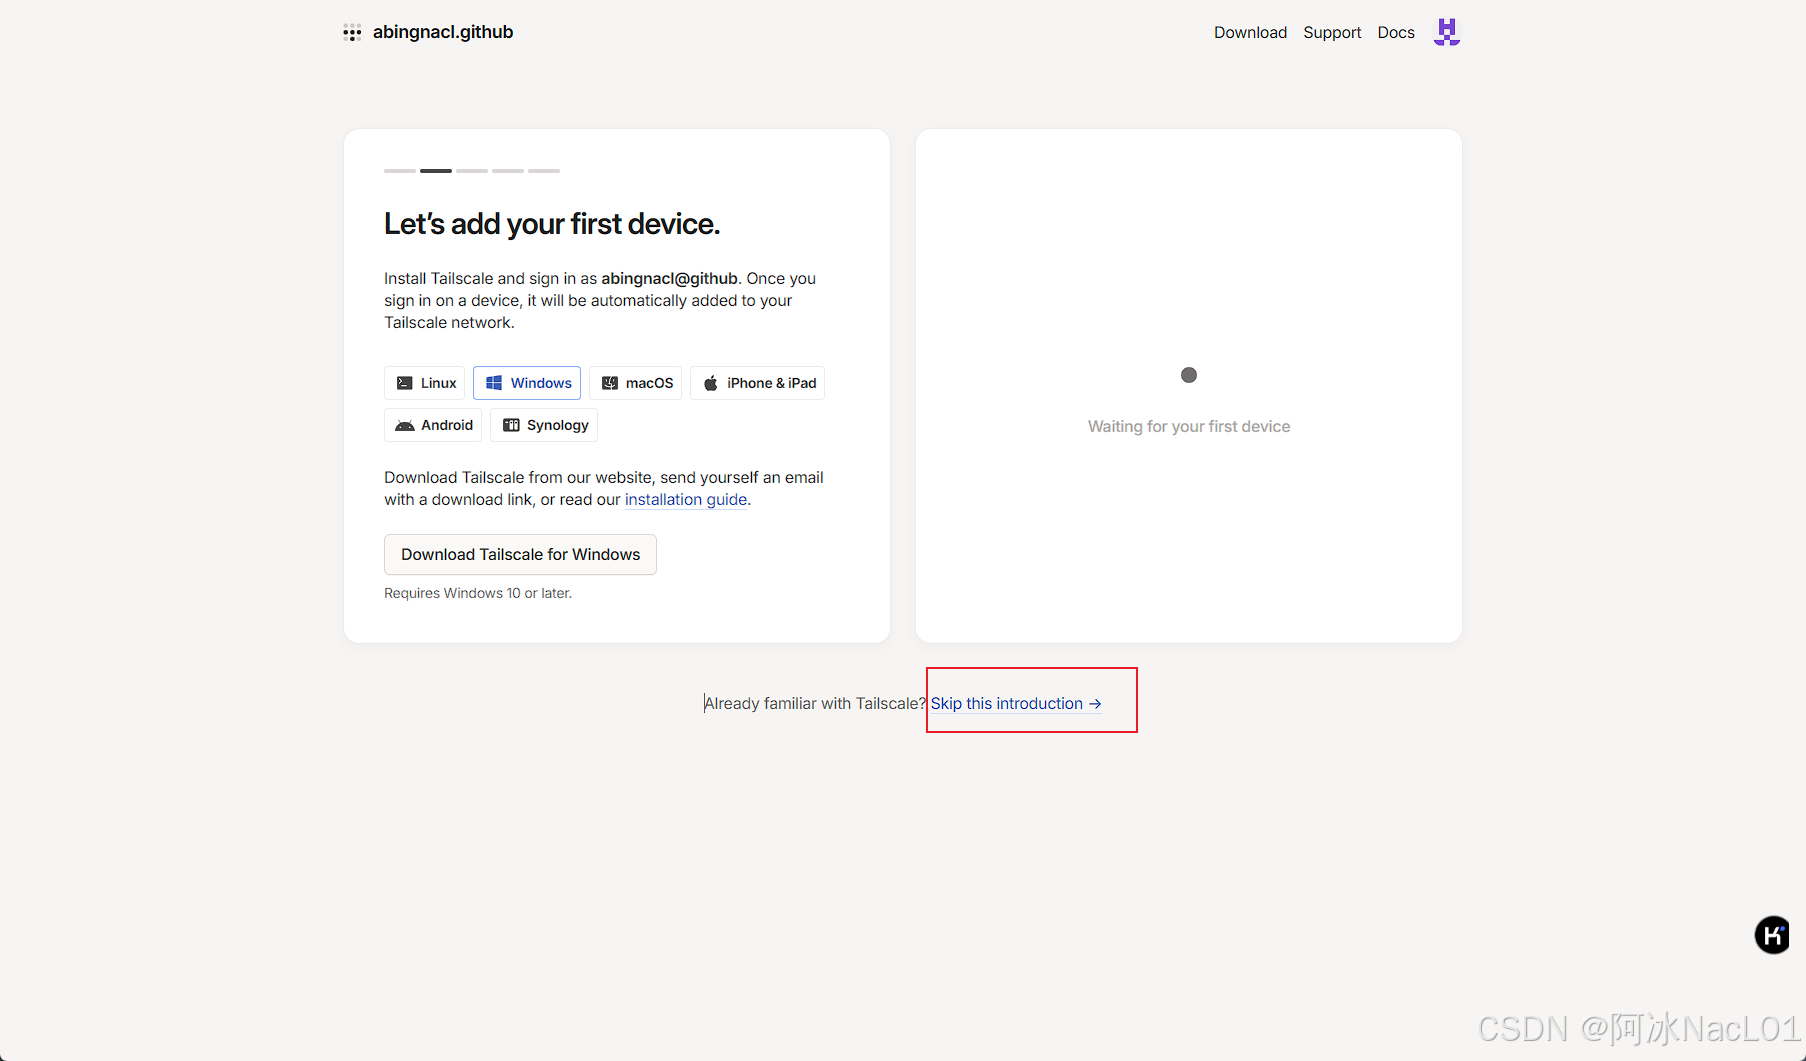Viewport: 1806px width, 1061px height.
Task: Click the Requires Windows 10 or later note
Action: pyautogui.click(x=478, y=593)
